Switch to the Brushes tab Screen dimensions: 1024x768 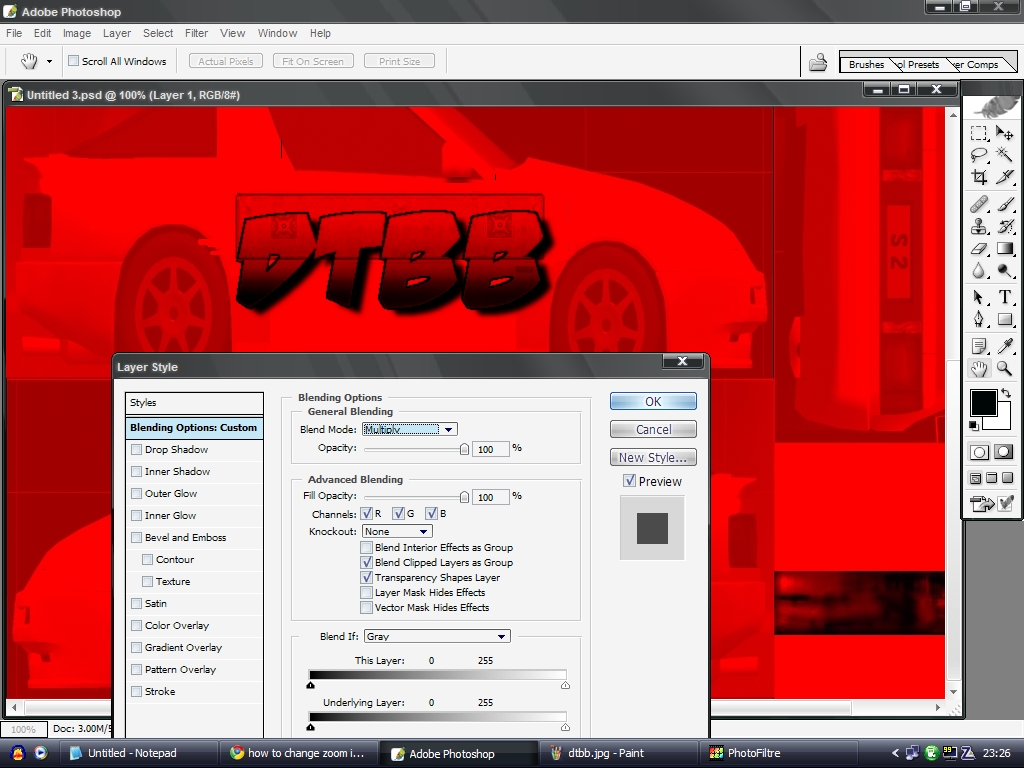coord(866,64)
